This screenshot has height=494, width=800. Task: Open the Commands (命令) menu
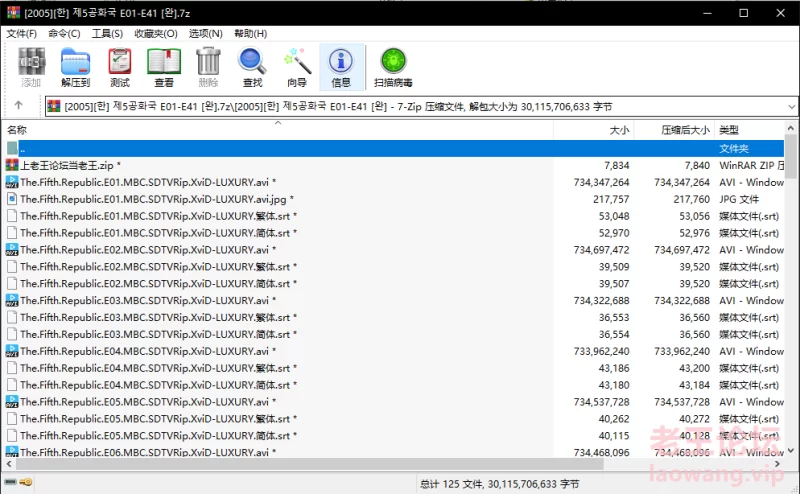pos(64,34)
